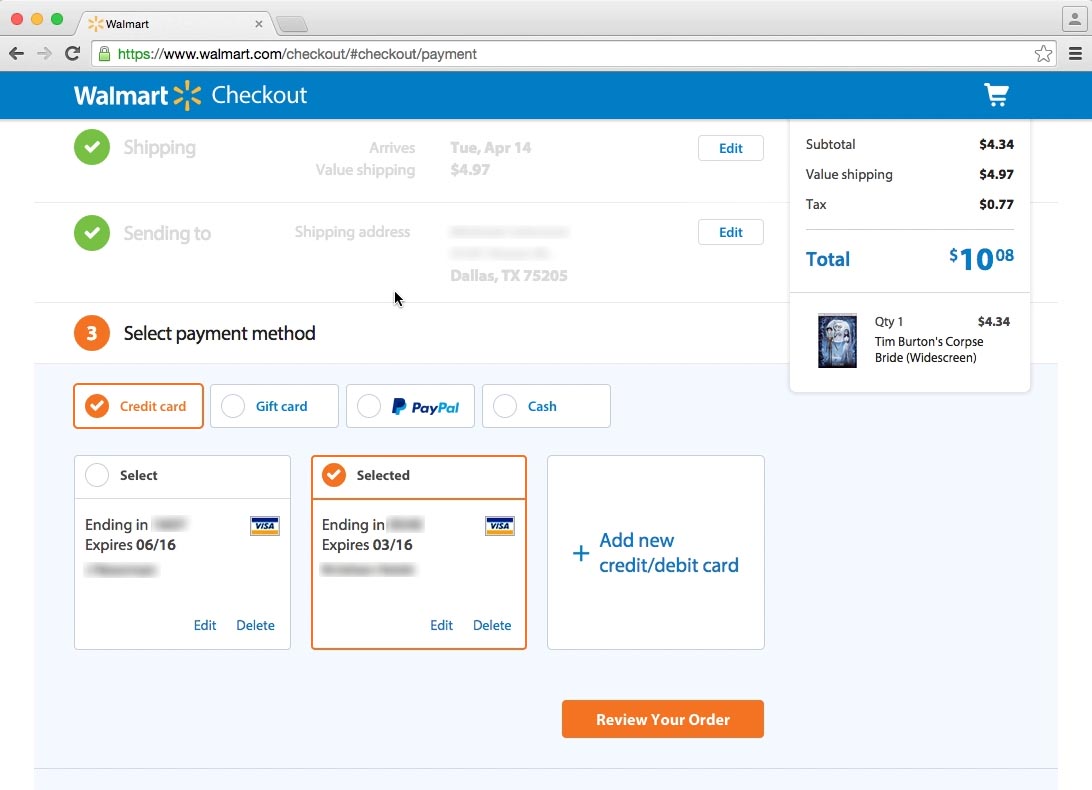Open the shopping cart icon
The height and width of the screenshot is (790, 1092).
[996, 95]
